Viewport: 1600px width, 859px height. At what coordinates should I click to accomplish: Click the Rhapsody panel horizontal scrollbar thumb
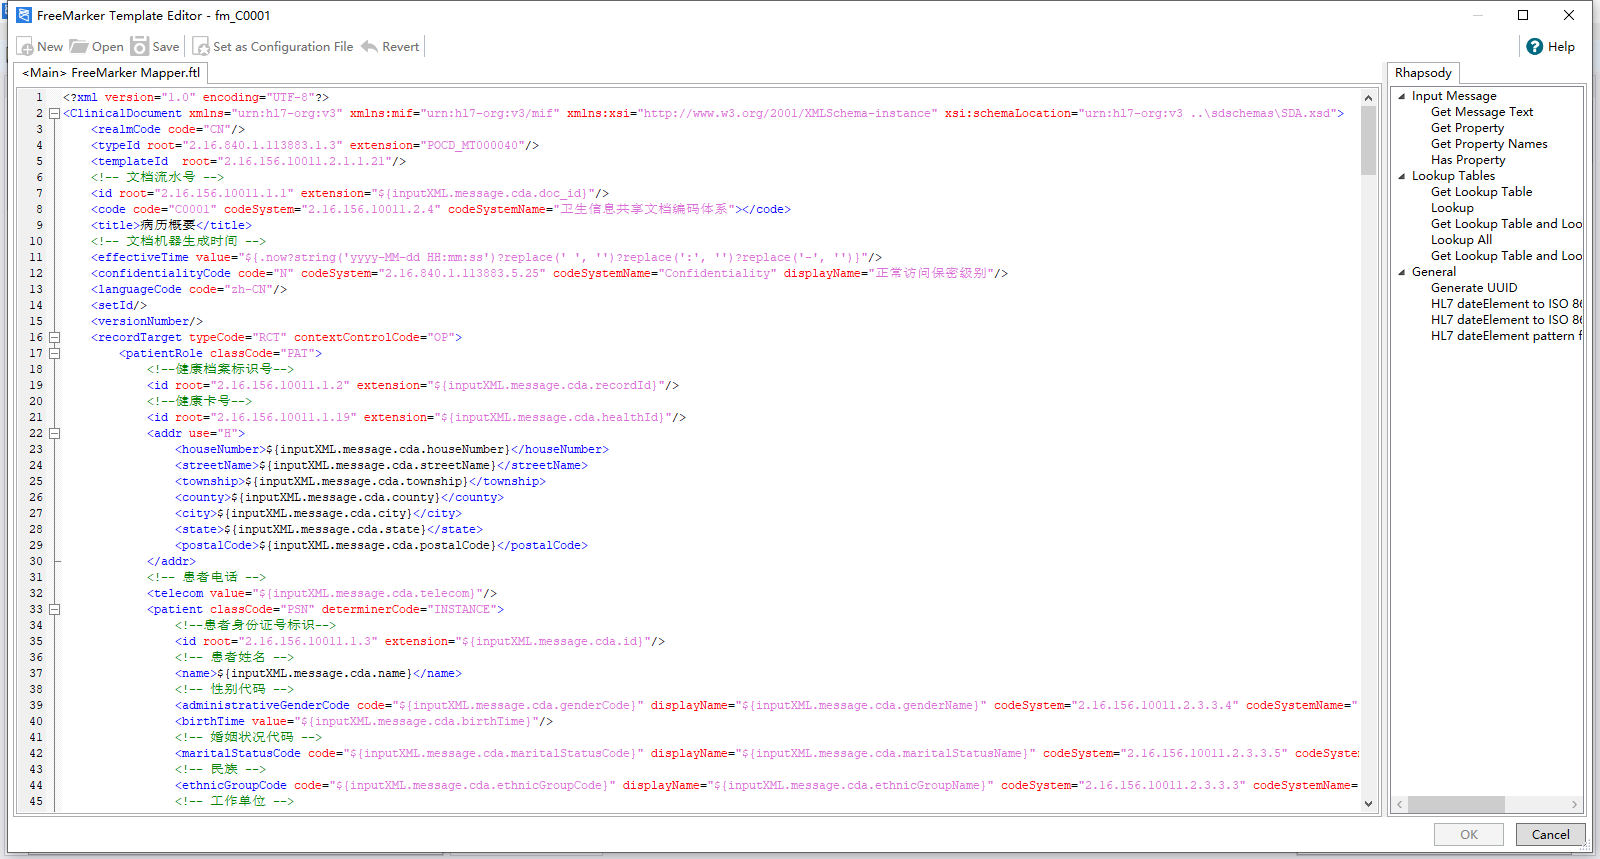click(1456, 804)
